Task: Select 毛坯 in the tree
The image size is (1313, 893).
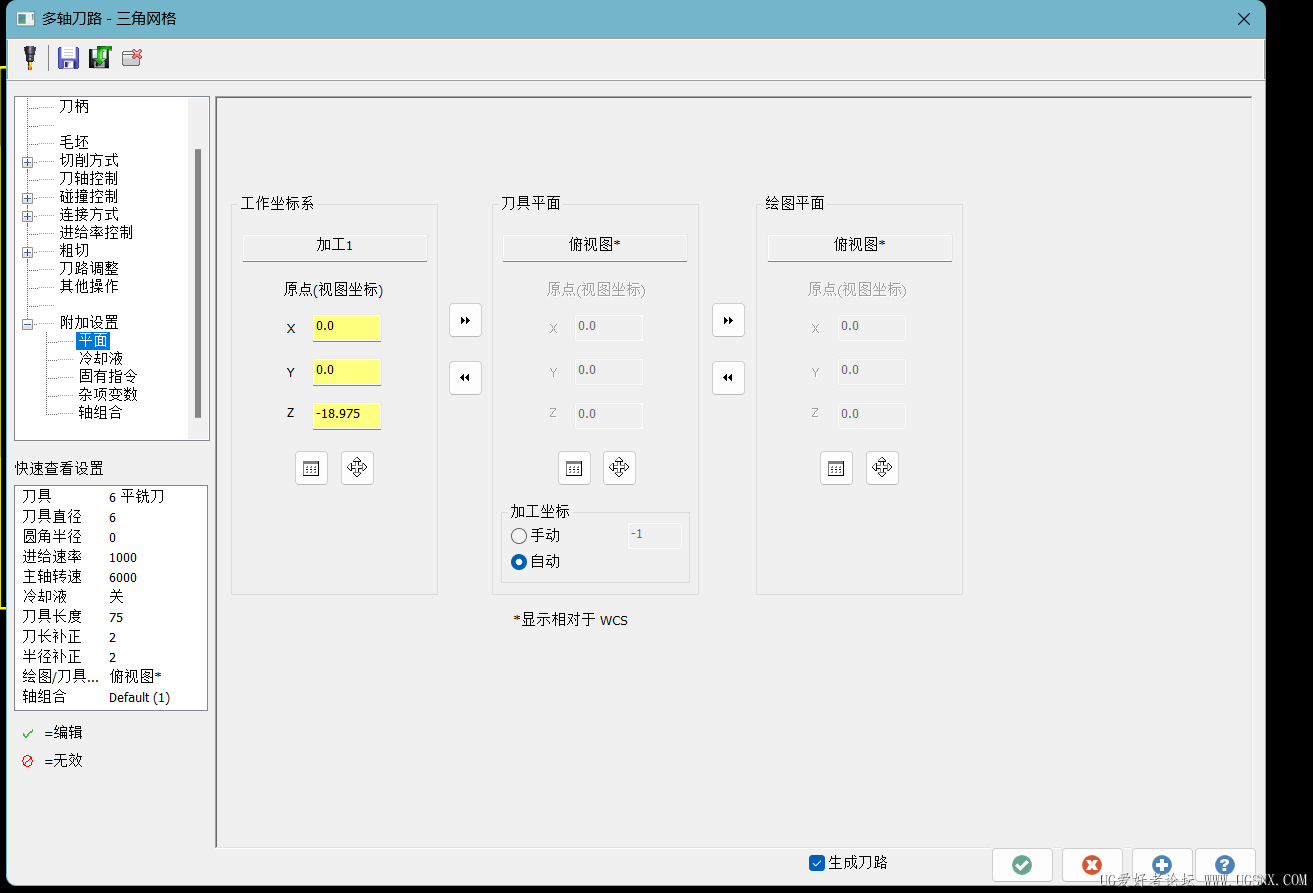Action: pos(74,142)
